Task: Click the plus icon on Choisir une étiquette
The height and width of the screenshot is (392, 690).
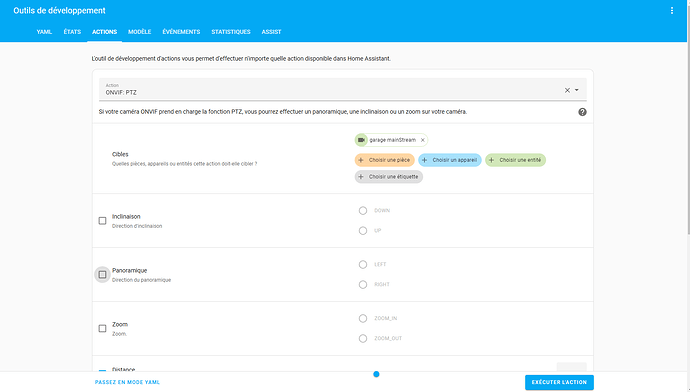Action: tap(361, 177)
